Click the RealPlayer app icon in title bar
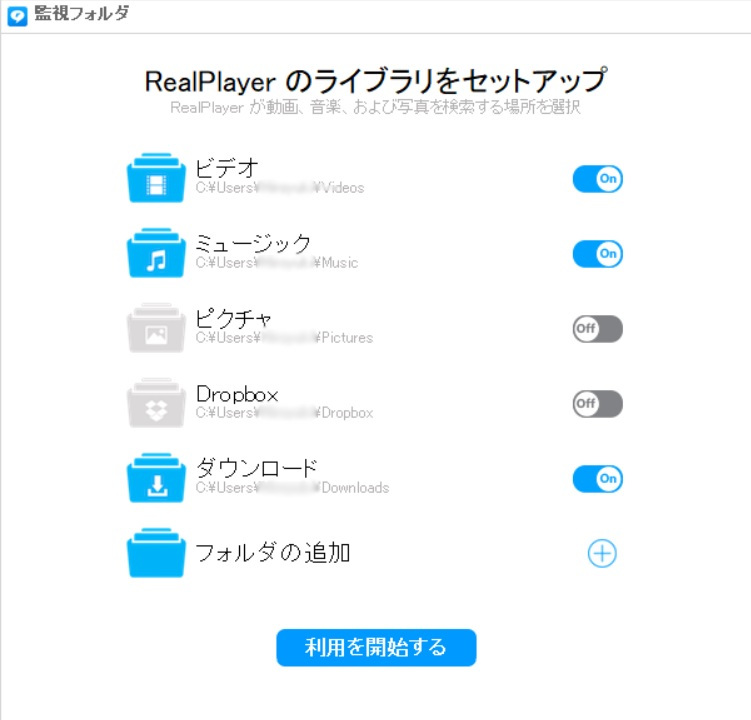Viewport: 751px width, 720px height. click(x=17, y=16)
